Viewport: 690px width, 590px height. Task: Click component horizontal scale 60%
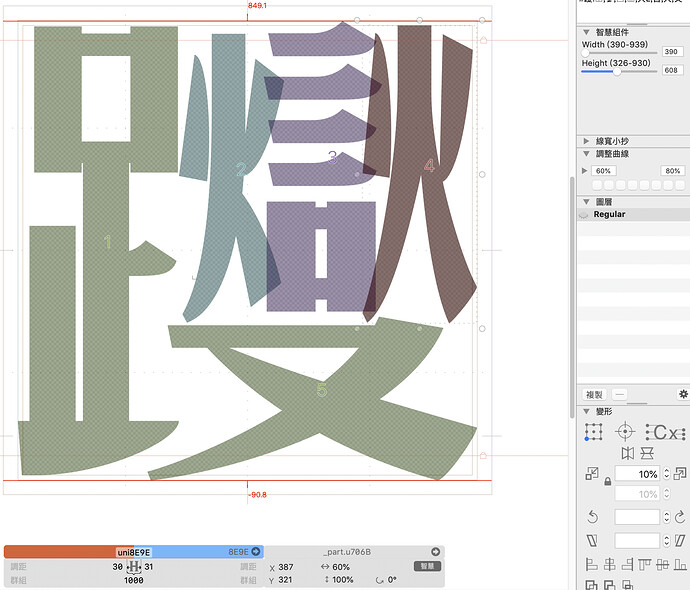point(341,567)
